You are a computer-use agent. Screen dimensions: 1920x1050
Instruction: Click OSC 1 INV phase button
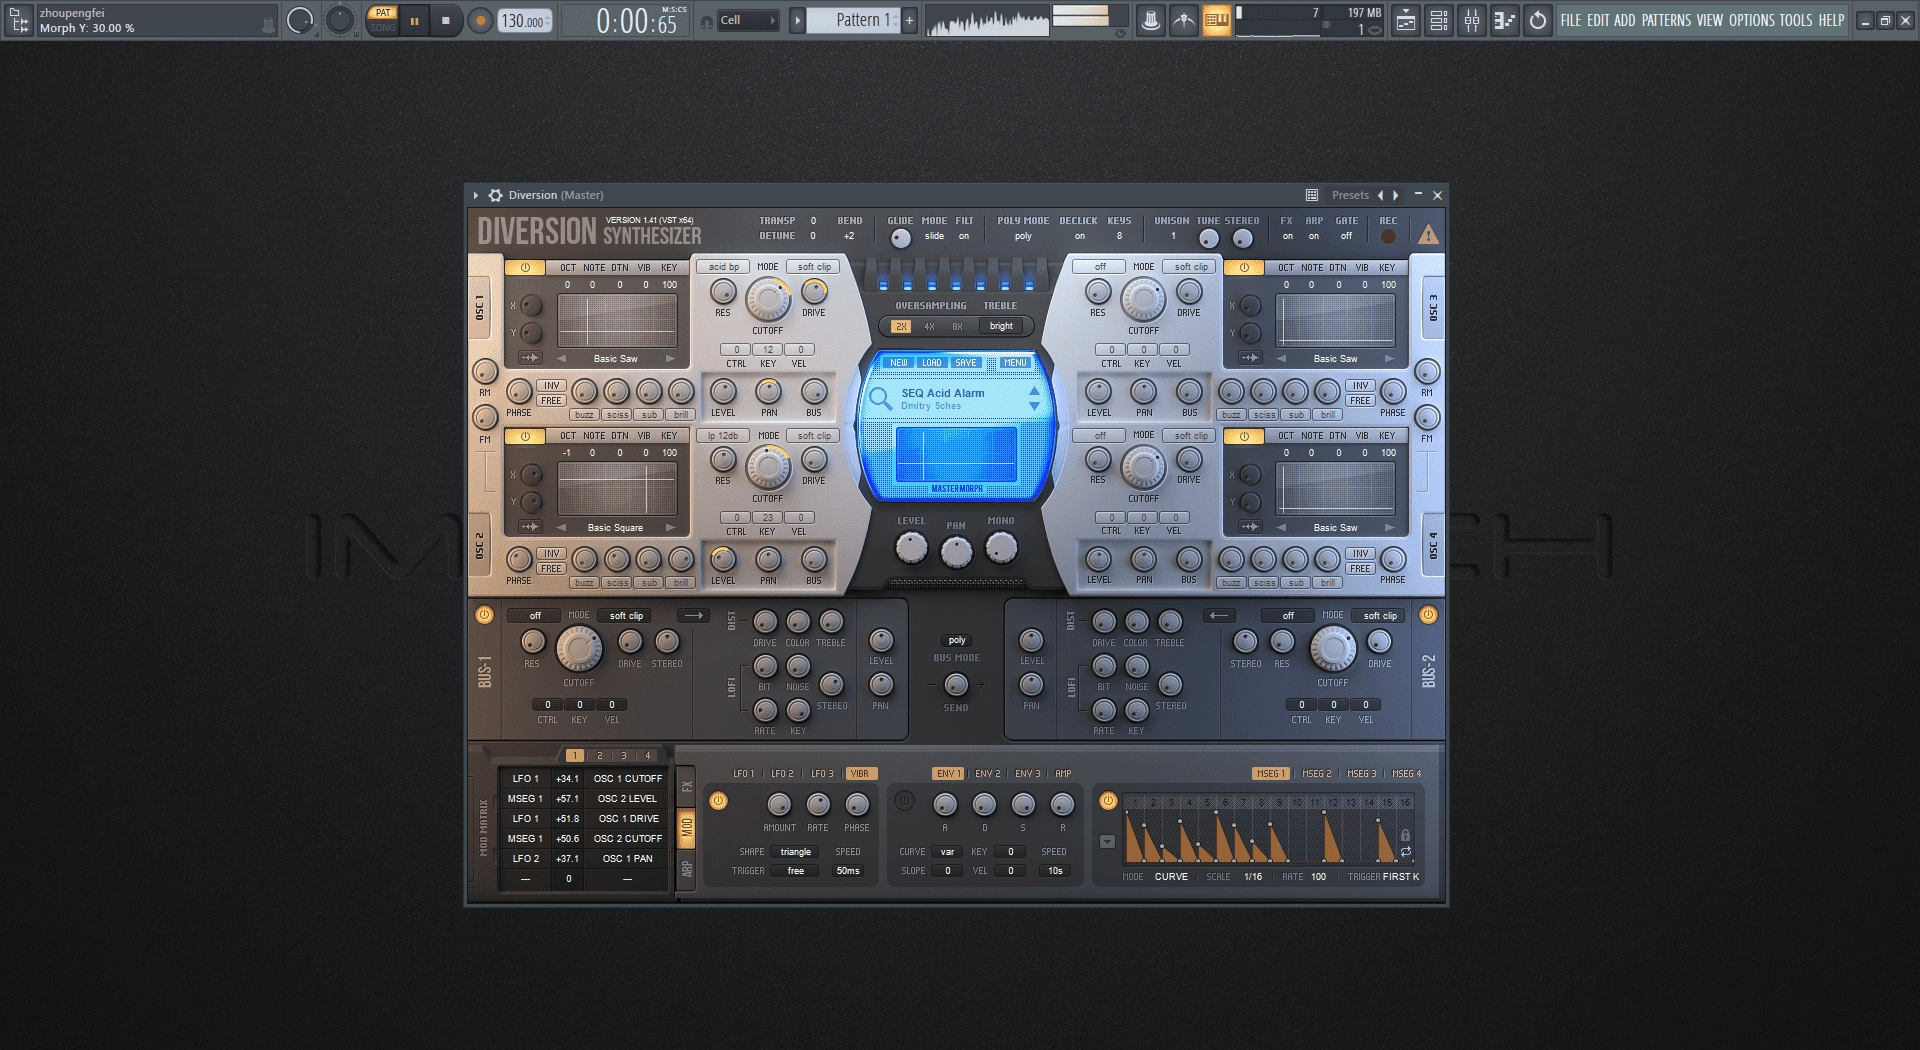coord(551,386)
